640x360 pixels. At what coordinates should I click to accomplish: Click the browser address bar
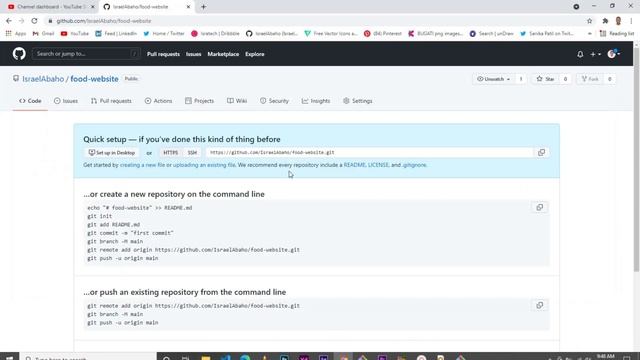[314, 21]
